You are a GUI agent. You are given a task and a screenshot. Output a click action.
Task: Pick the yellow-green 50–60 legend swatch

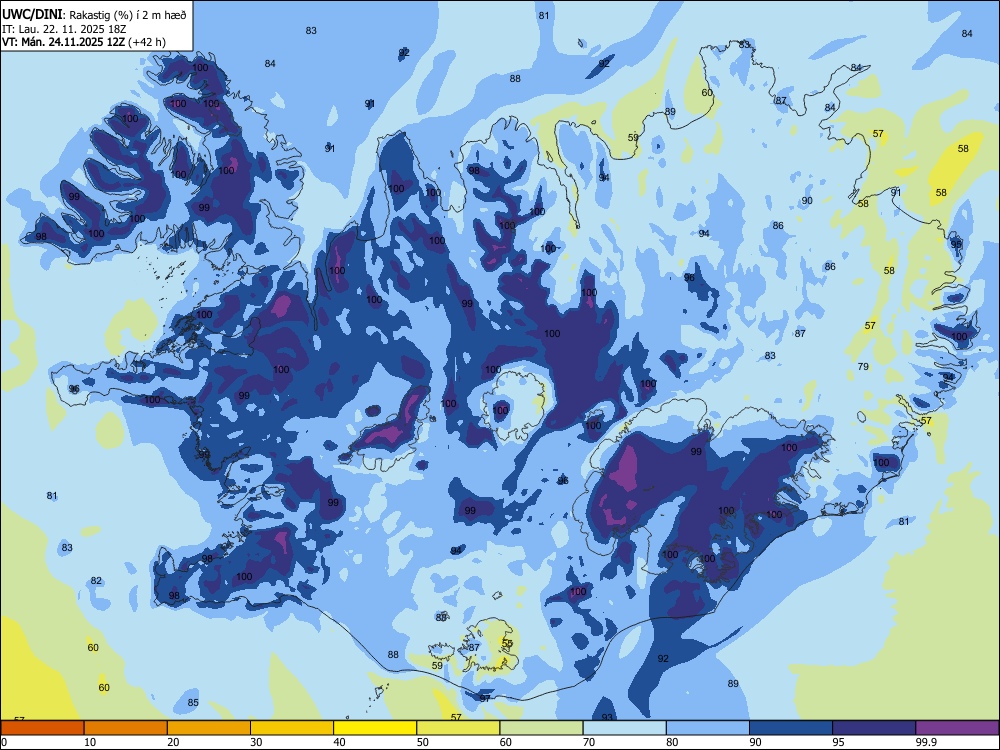coord(458,728)
